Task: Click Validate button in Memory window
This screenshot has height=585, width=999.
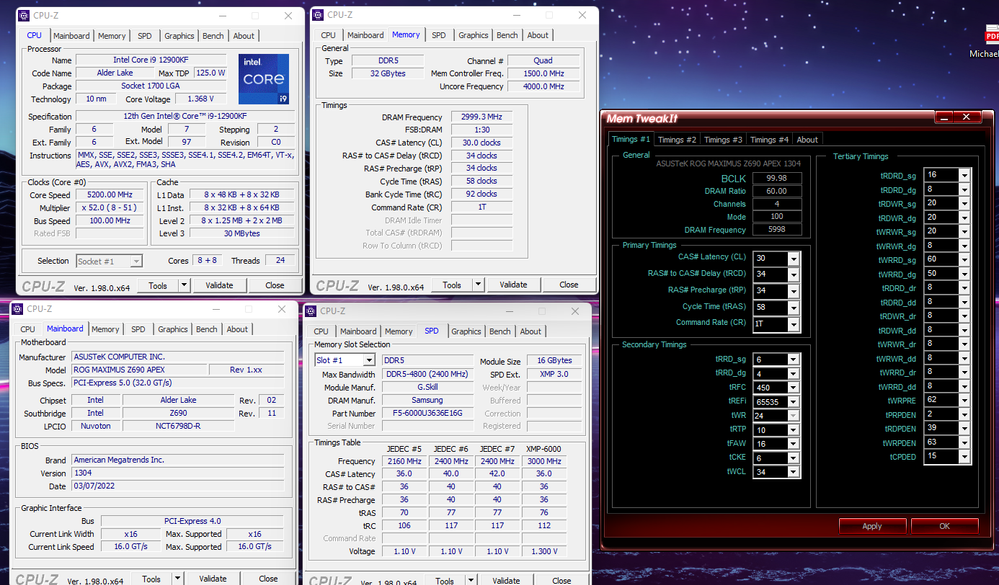Action: pos(513,284)
